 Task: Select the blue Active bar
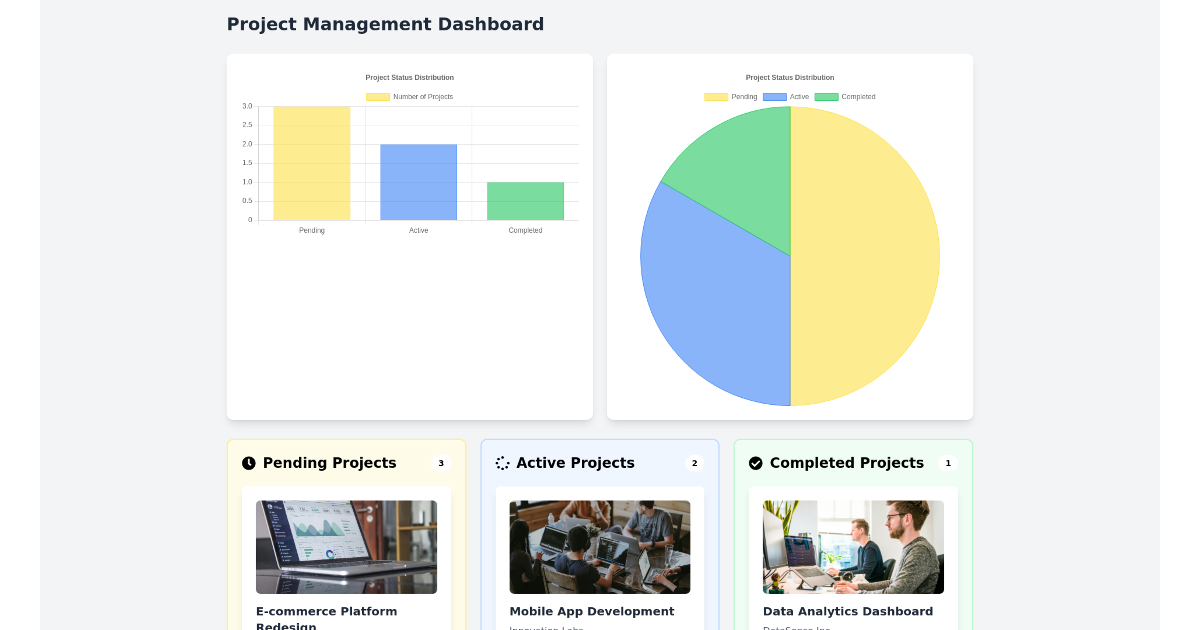(418, 182)
